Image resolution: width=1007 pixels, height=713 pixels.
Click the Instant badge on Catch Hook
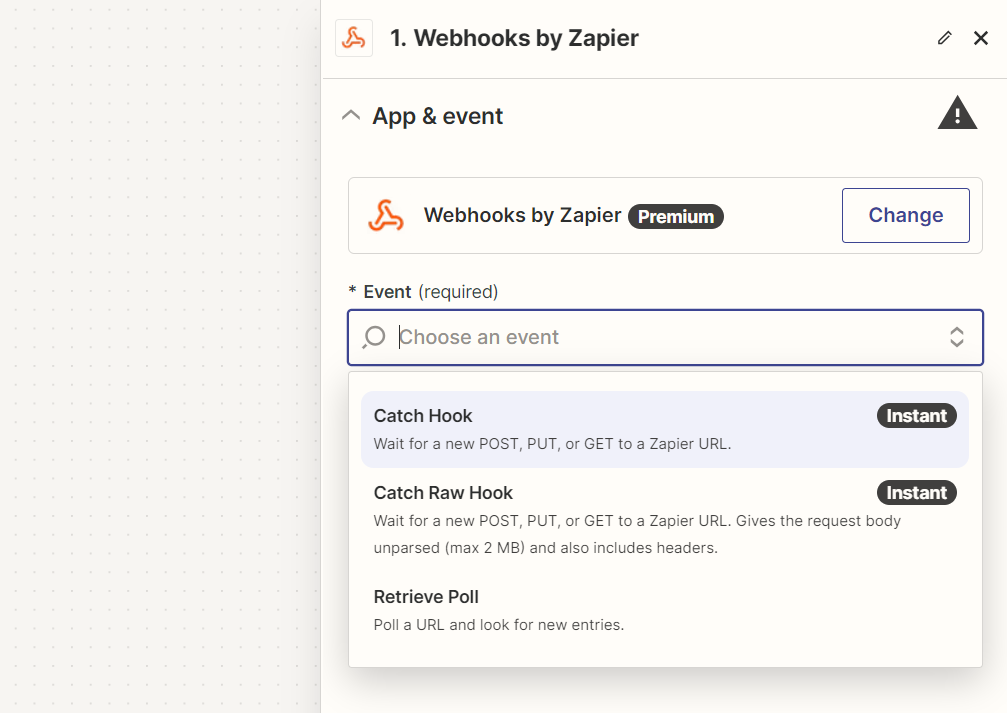click(916, 416)
